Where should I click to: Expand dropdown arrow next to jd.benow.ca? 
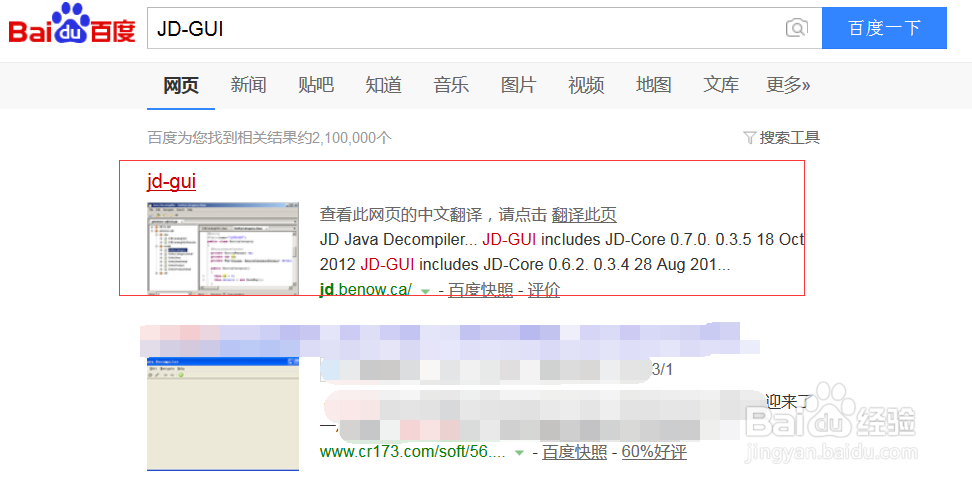(x=425, y=291)
